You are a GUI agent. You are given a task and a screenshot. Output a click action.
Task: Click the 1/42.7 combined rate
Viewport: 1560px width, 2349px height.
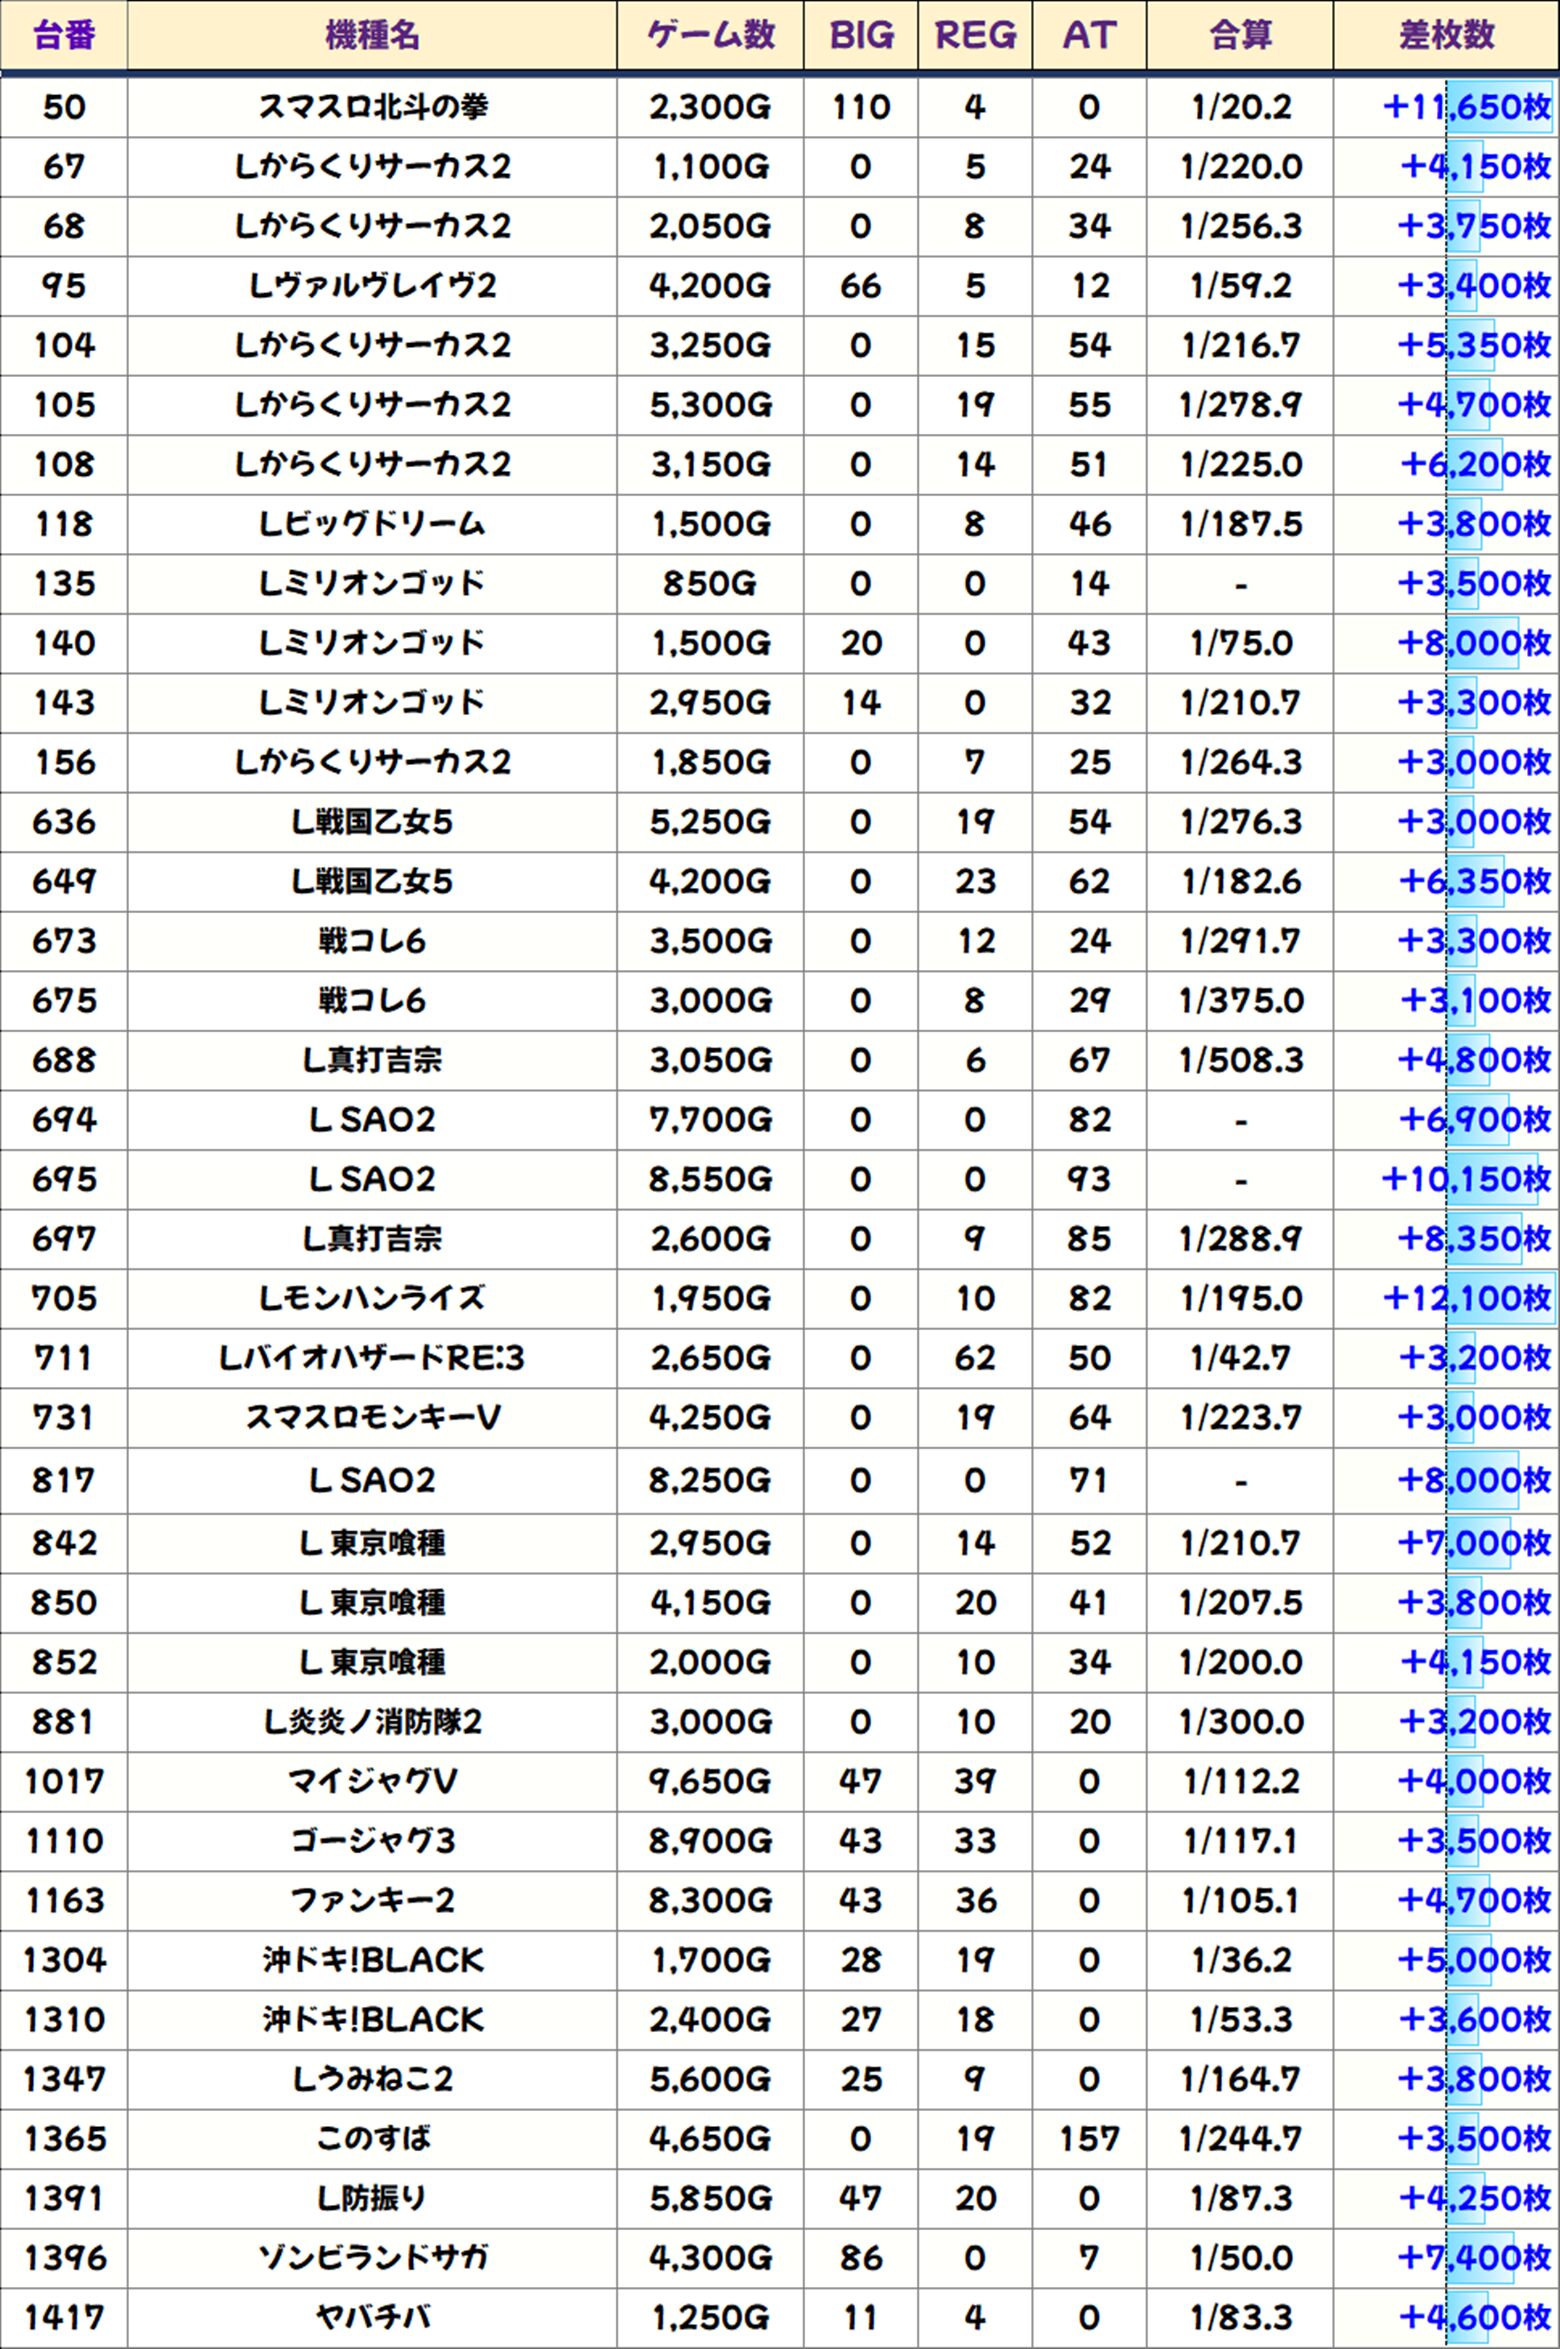point(1241,1358)
